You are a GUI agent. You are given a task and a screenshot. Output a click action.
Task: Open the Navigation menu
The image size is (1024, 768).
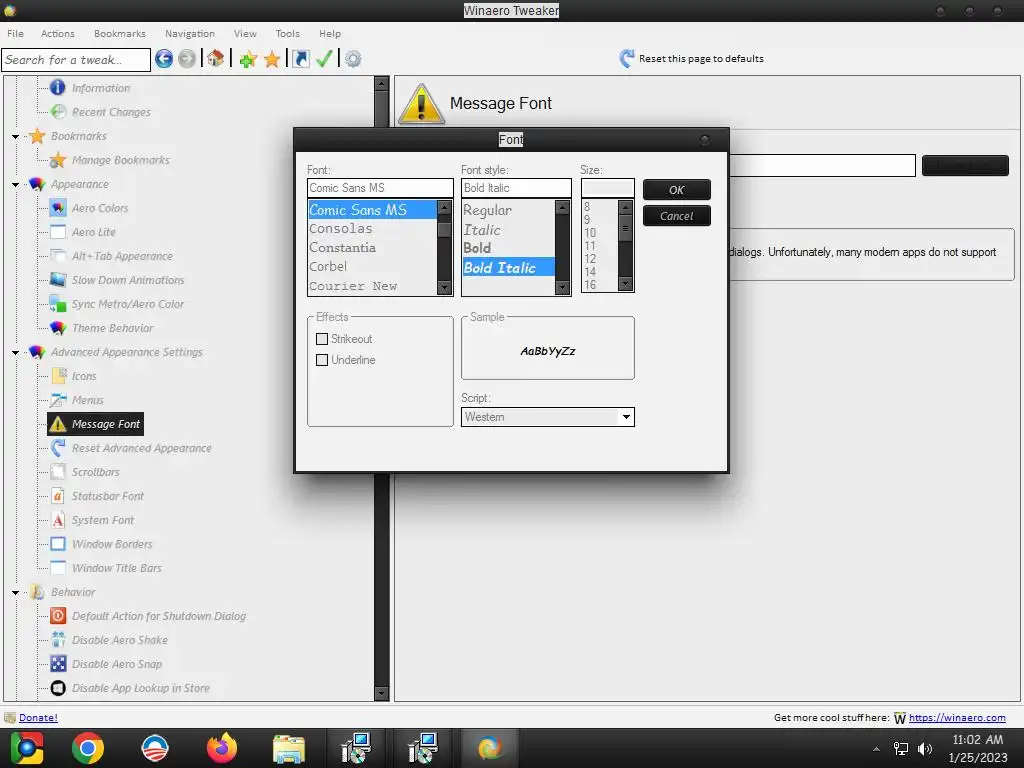click(x=189, y=33)
